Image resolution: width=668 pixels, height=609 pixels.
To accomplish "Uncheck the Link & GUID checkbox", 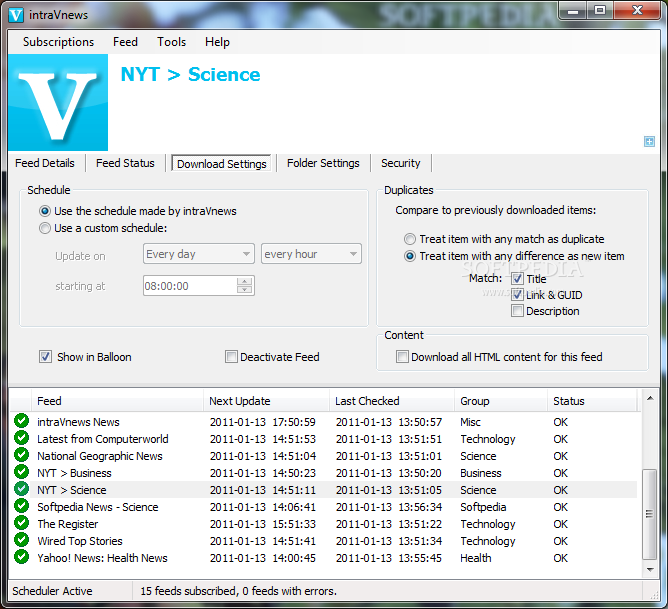I will pos(517,295).
